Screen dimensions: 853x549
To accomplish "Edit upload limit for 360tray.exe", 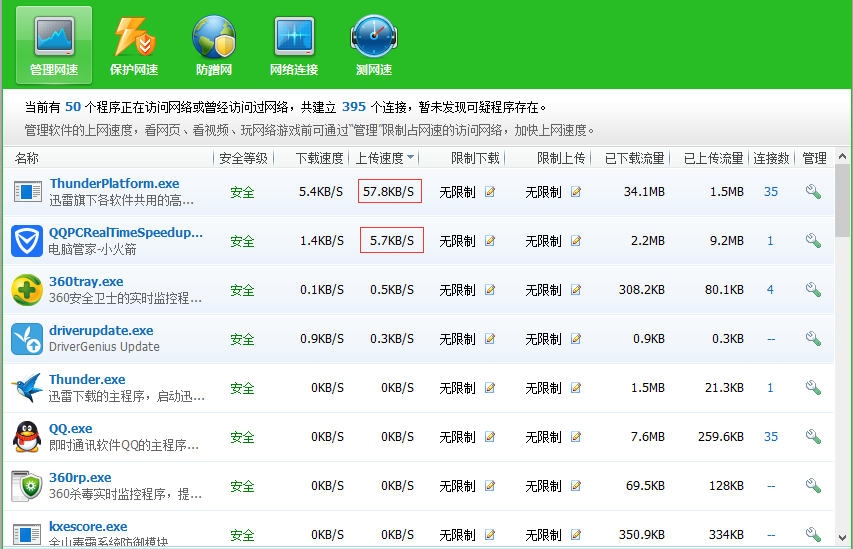I will (576, 290).
